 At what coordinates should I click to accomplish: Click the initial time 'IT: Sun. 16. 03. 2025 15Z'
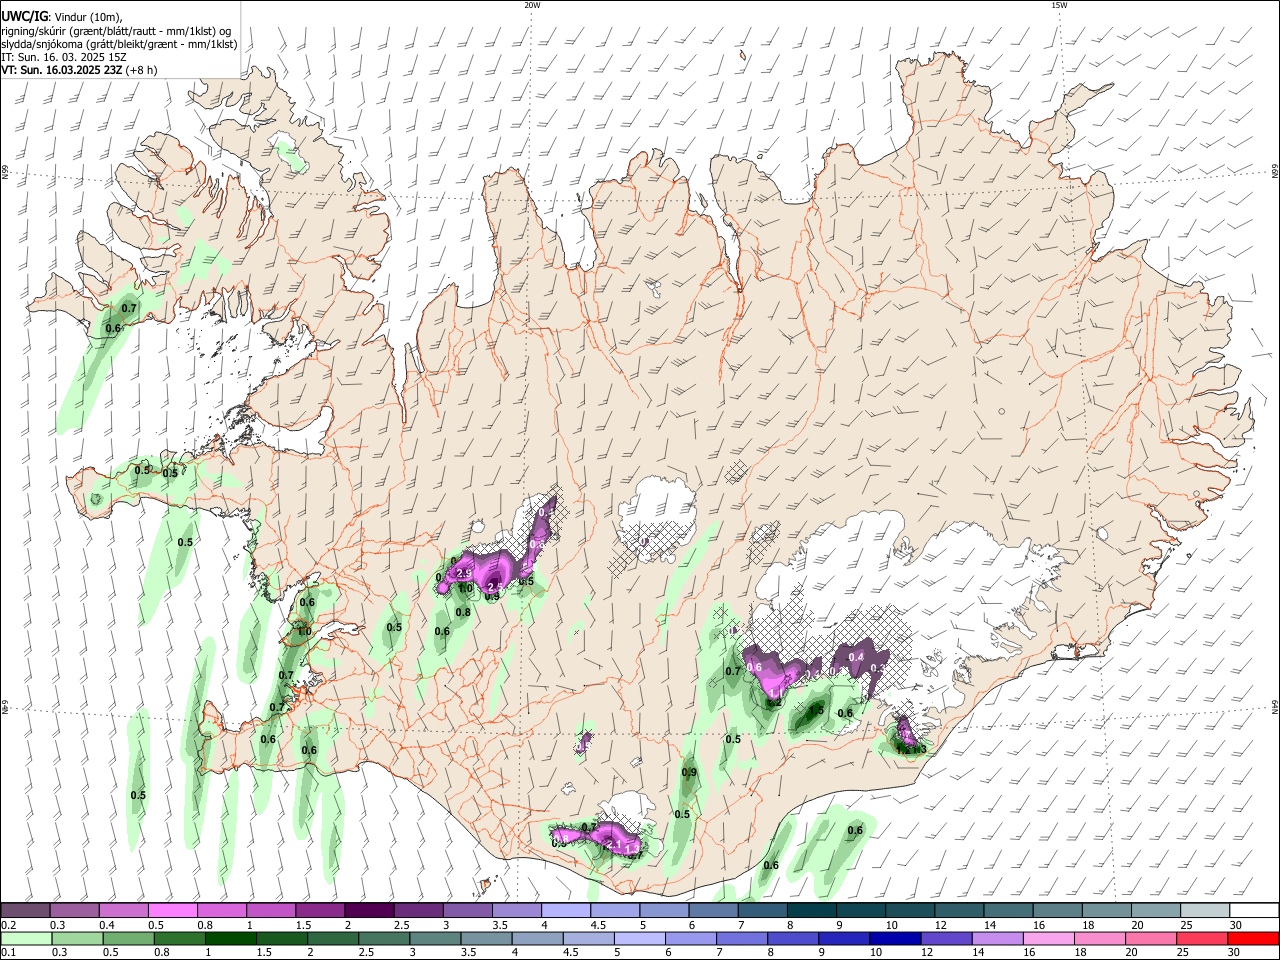click(64, 57)
